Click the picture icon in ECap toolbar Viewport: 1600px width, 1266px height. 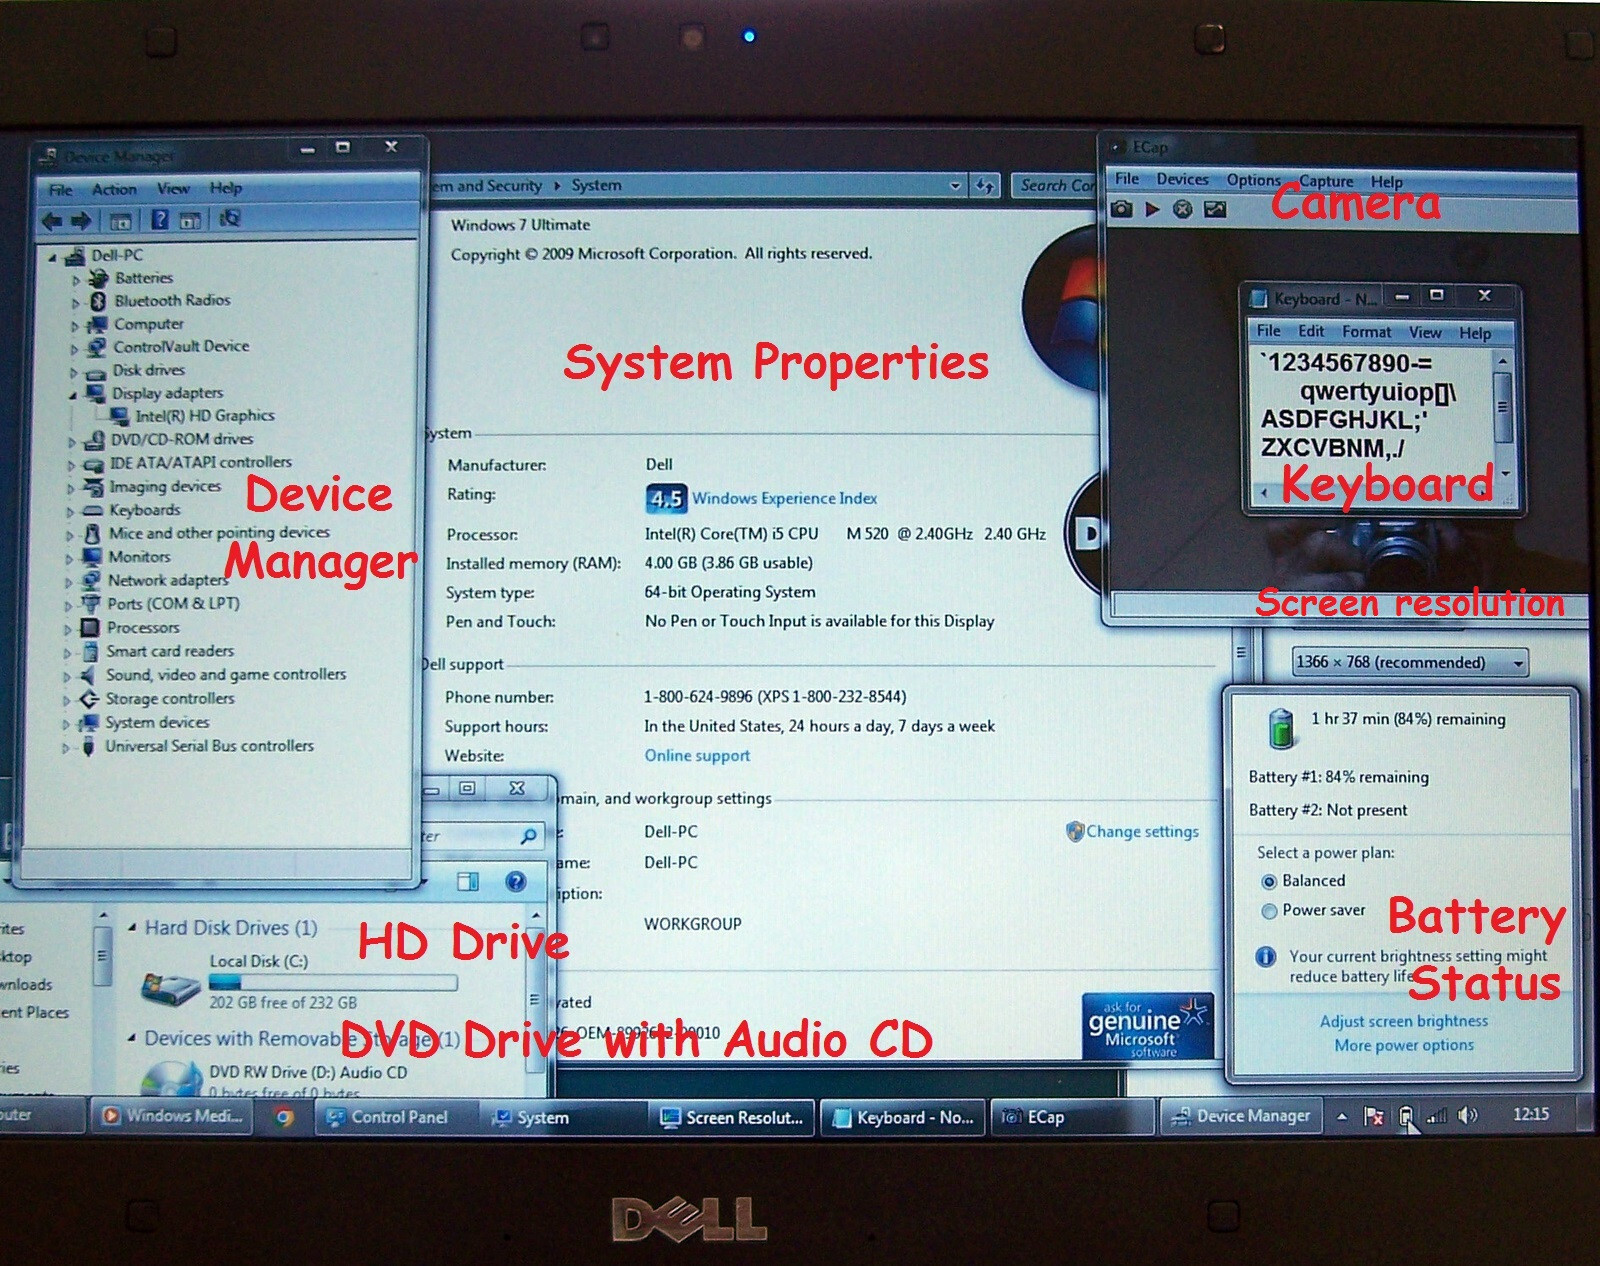(1215, 209)
